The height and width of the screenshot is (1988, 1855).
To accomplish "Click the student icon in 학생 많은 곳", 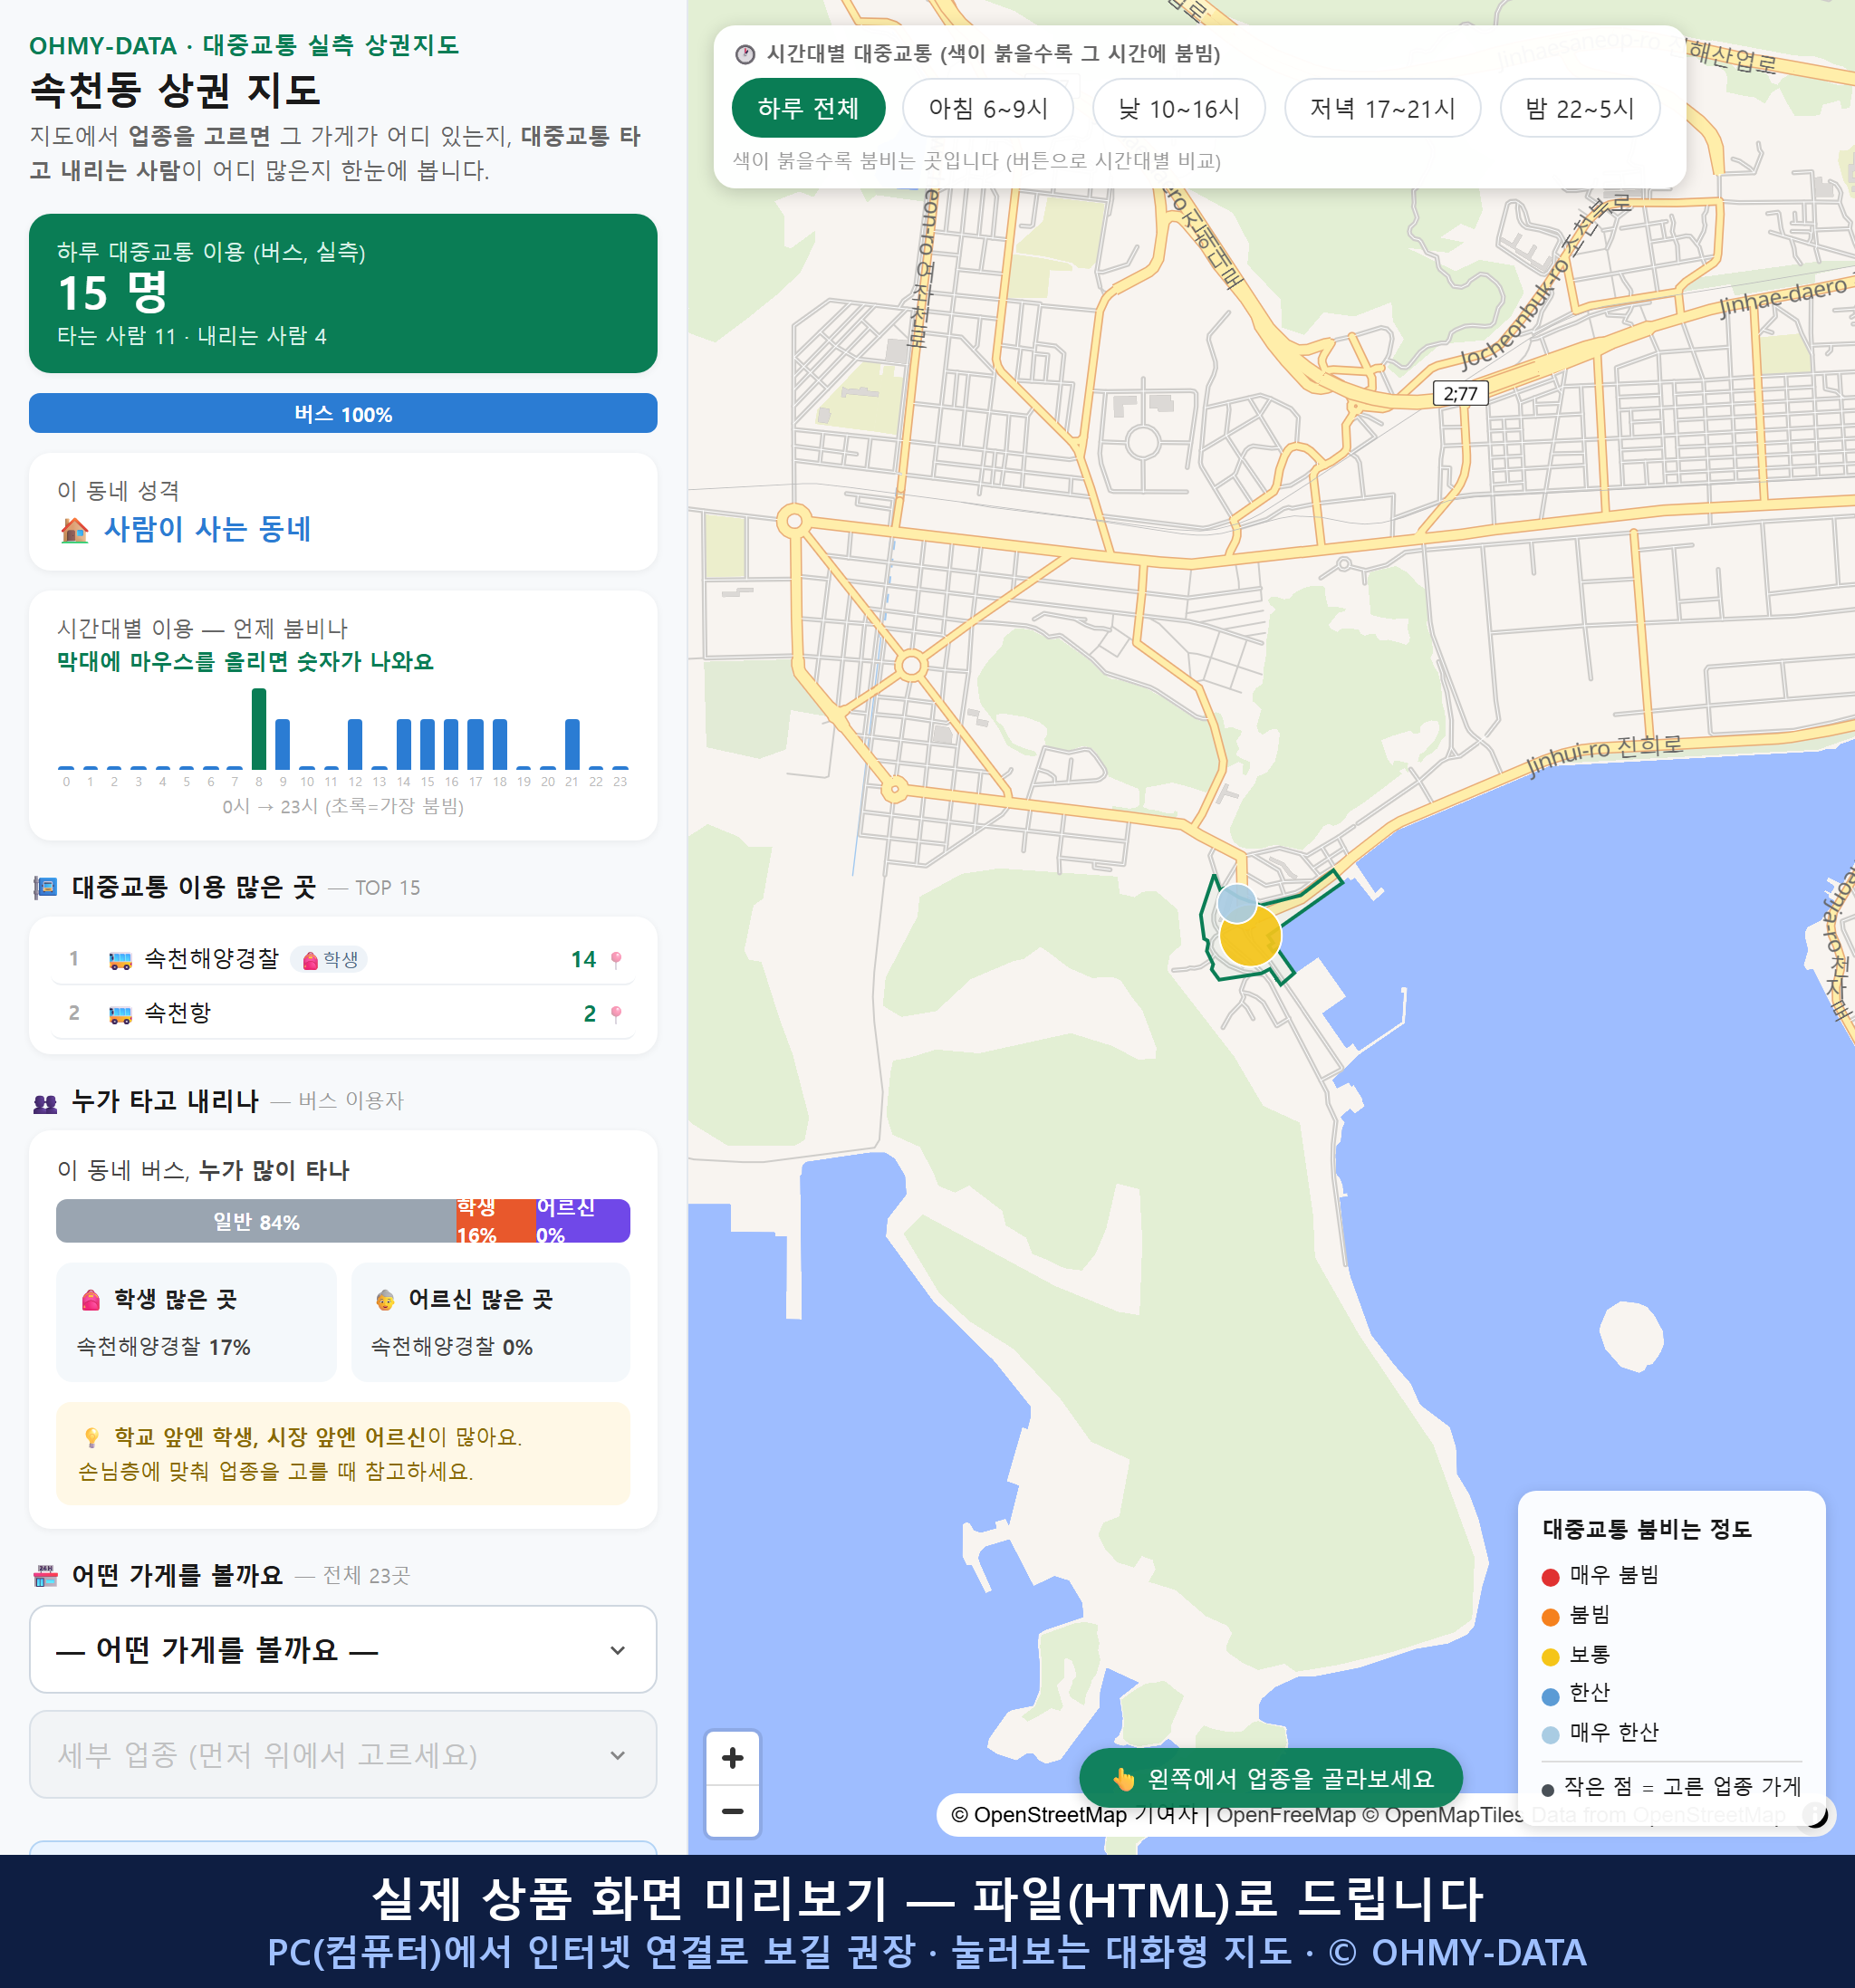I will point(91,1300).
